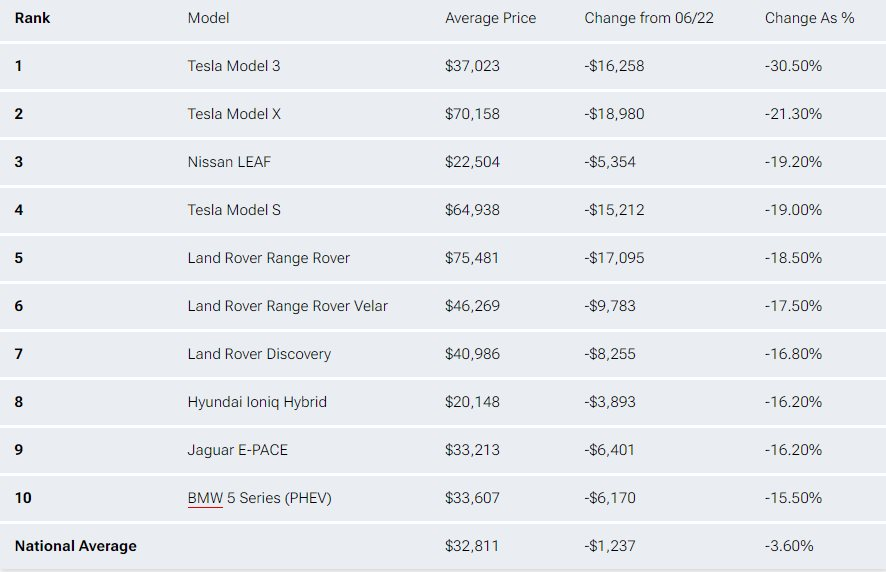Screen dimensions: 886x572
Task: Click the Average Price column header
Action: (490, 18)
